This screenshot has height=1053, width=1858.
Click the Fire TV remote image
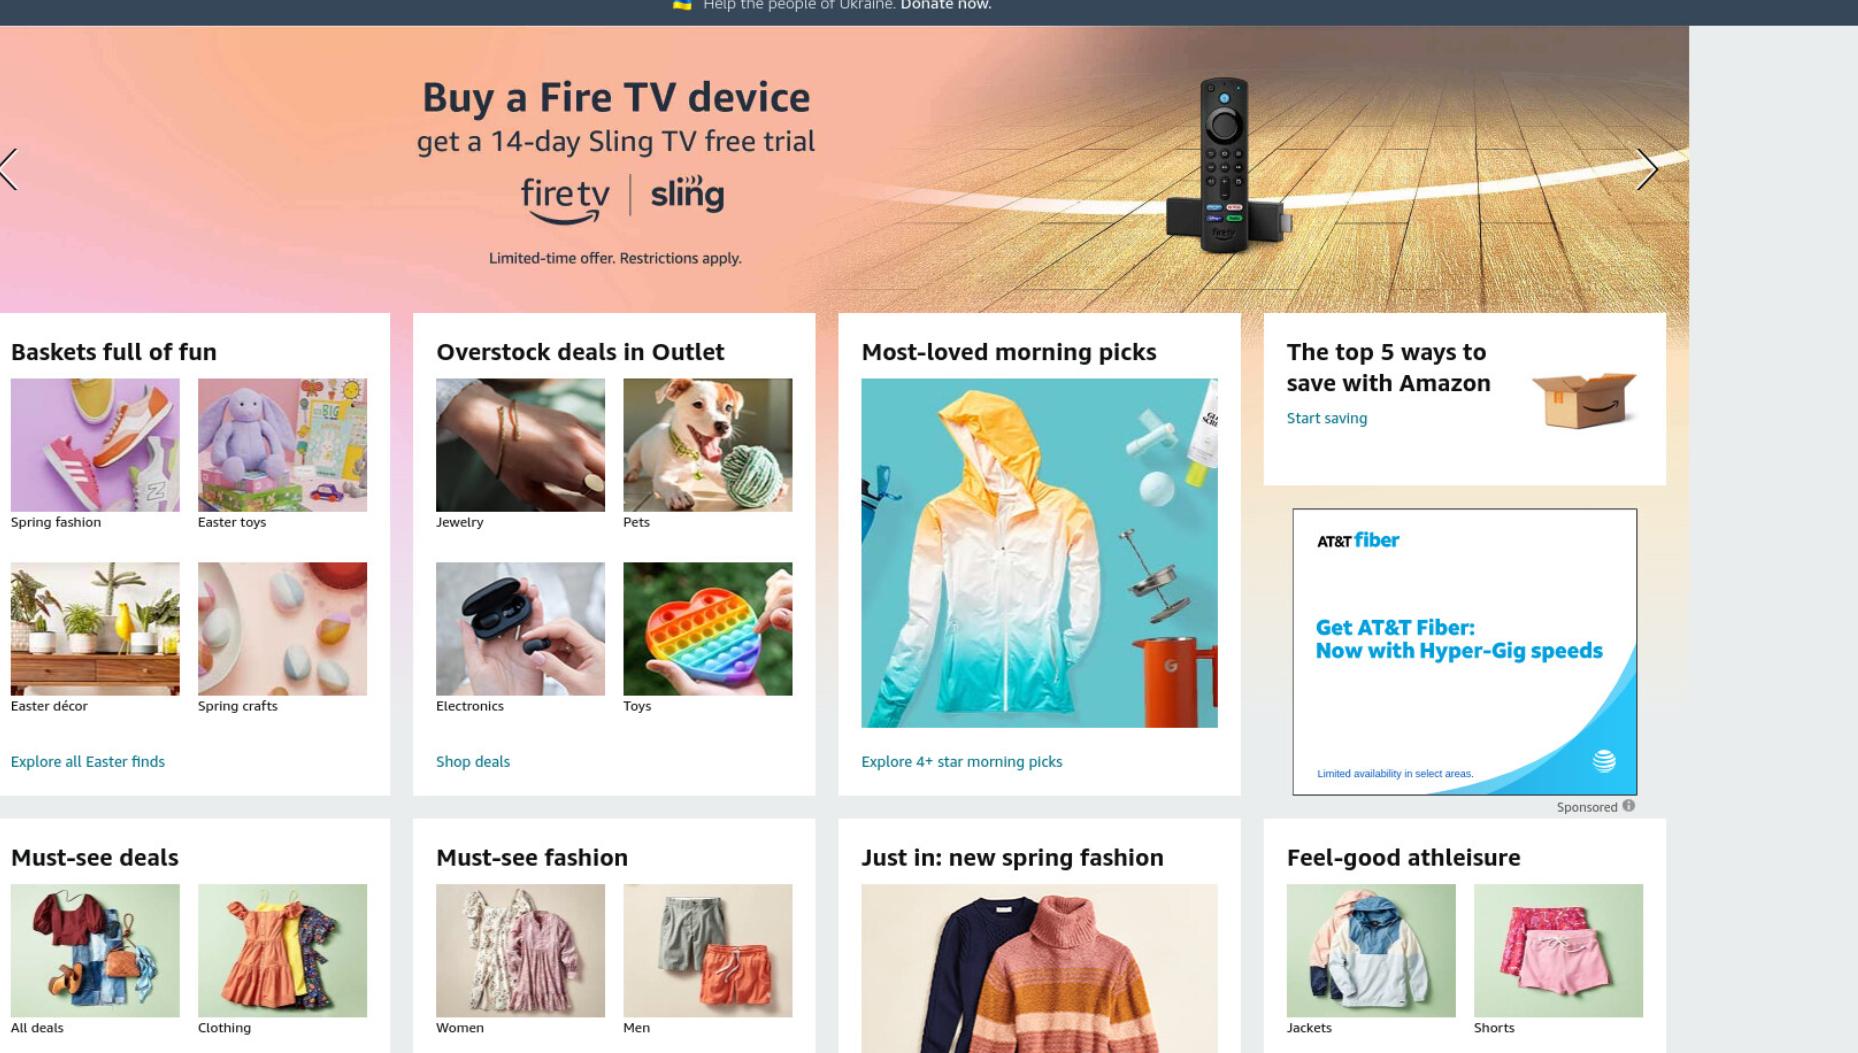coord(1226,166)
